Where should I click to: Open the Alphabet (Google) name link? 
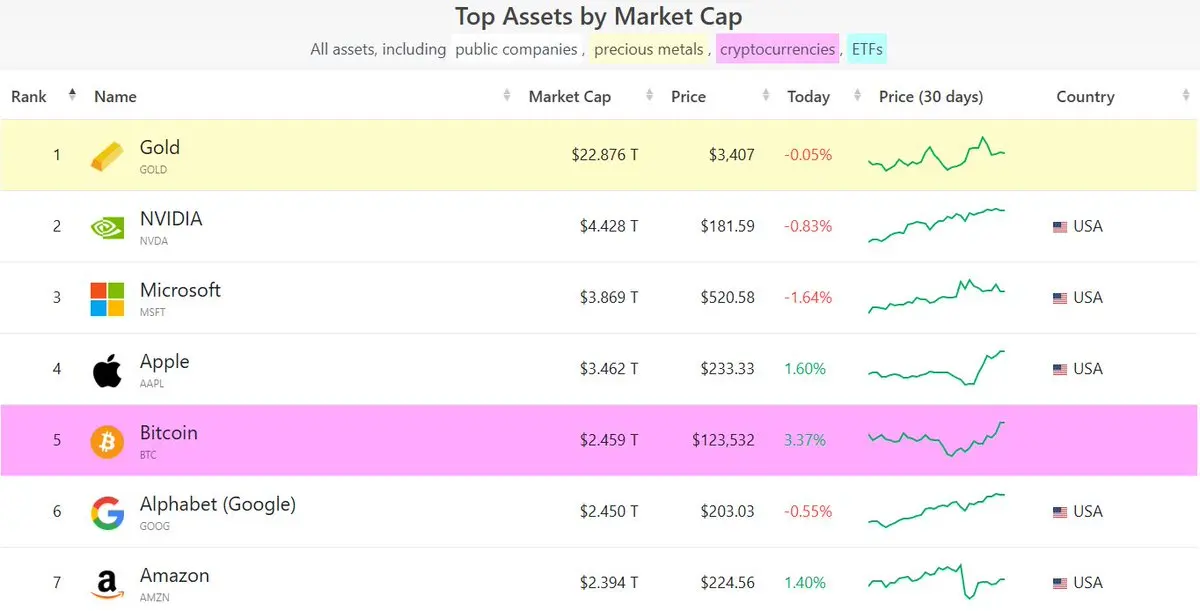click(x=218, y=504)
